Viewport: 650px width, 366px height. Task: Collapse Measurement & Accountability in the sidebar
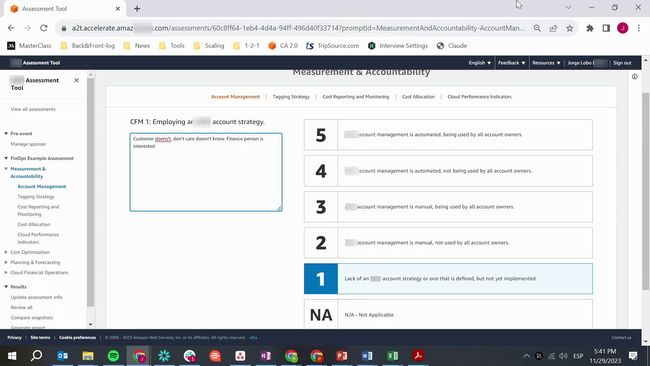click(x=6, y=169)
